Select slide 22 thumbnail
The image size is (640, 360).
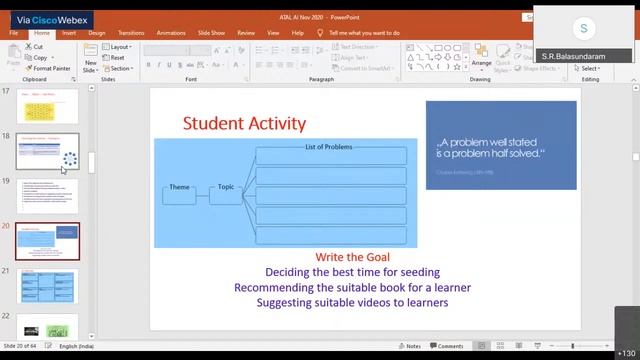(x=47, y=326)
